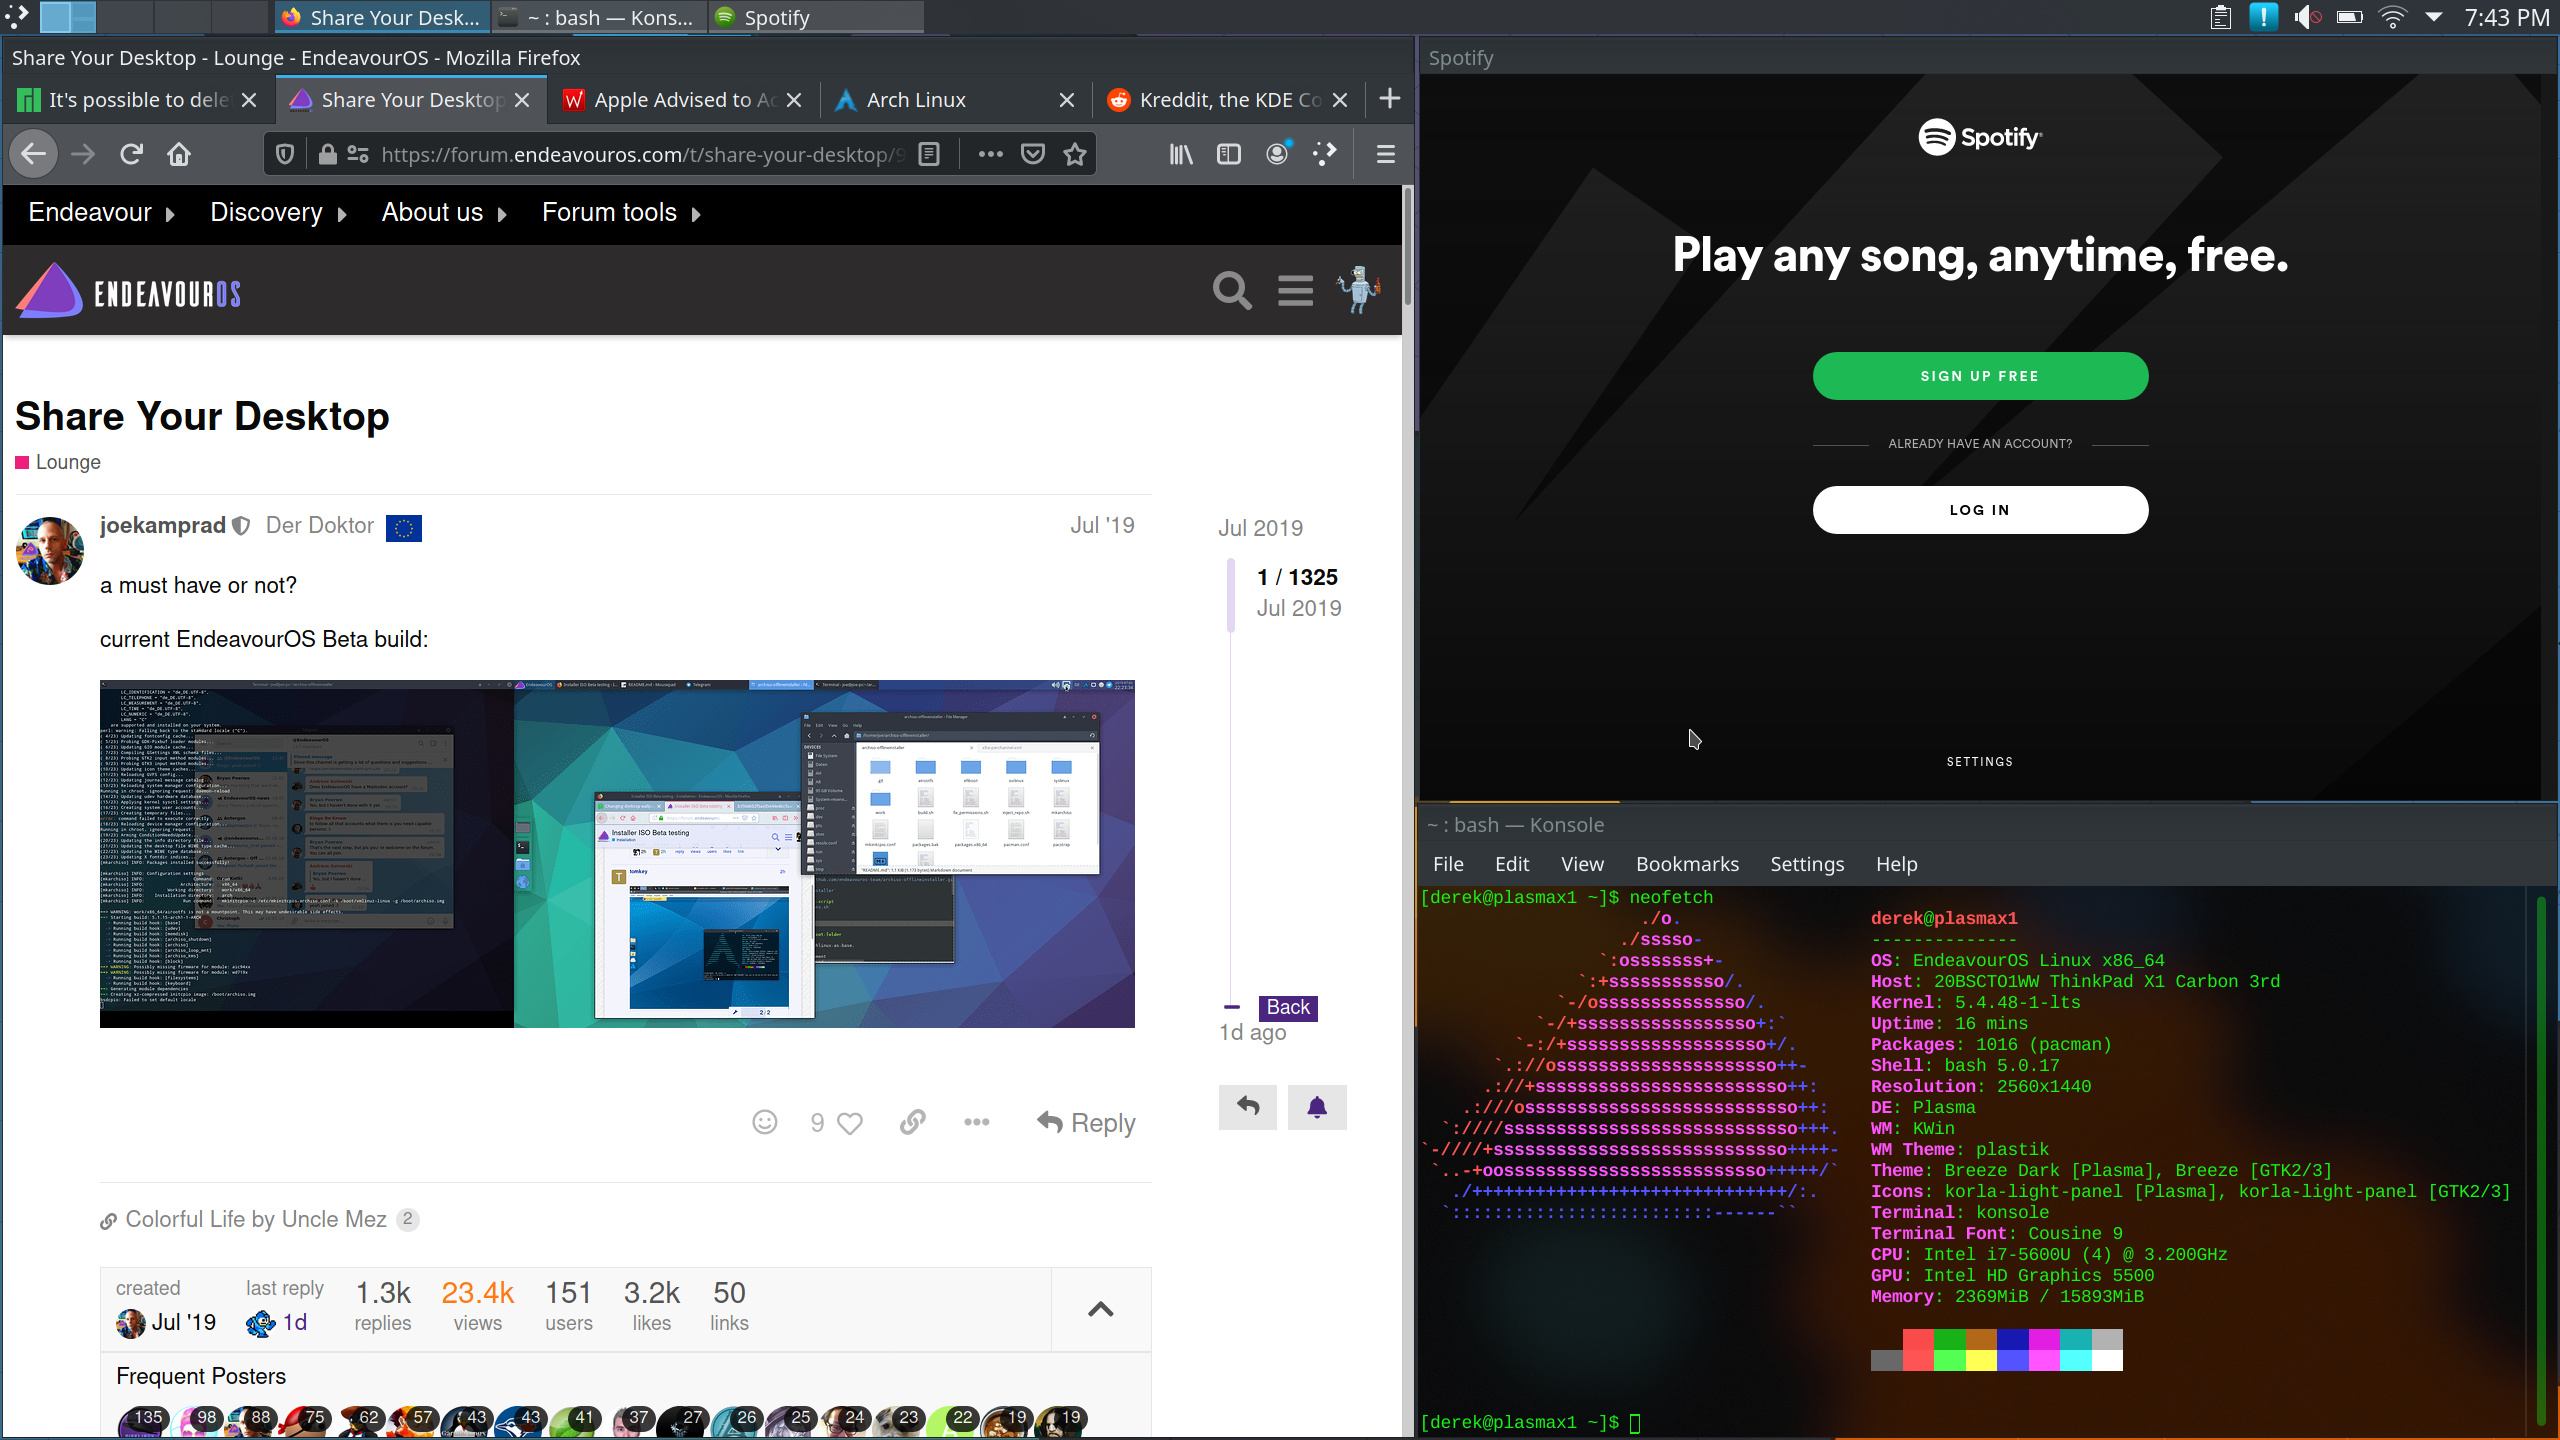Toggle Firefox sidebar view
The width and height of the screenshot is (2560, 1440).
click(1228, 154)
